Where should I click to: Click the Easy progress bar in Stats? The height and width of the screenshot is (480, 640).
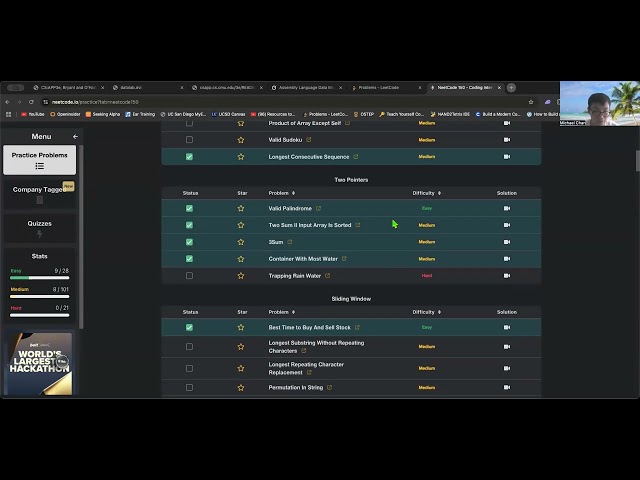point(40,278)
